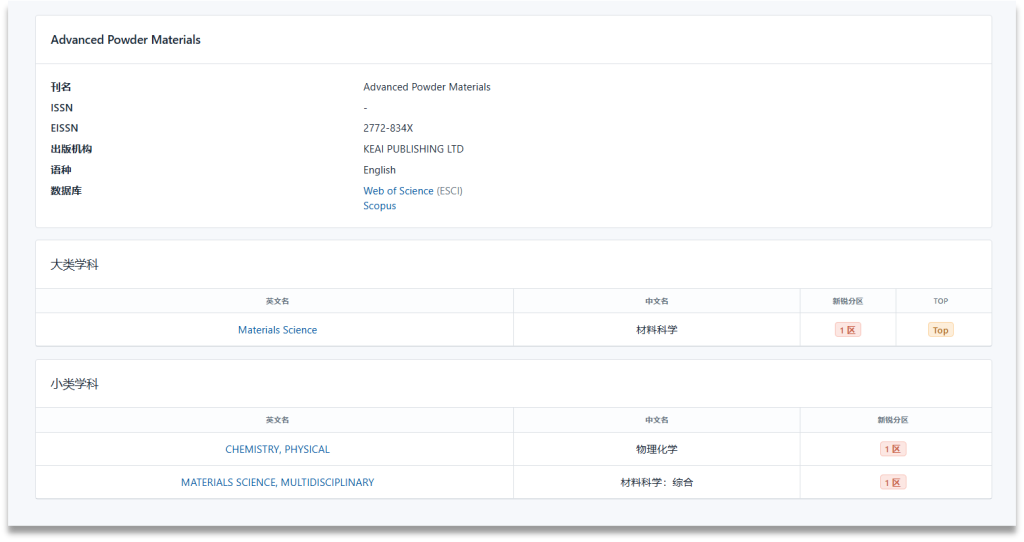
Task: Click 1区 badge in MATERIALS SCIENCE, MULTIDISCIPLINARY row
Action: tap(893, 483)
